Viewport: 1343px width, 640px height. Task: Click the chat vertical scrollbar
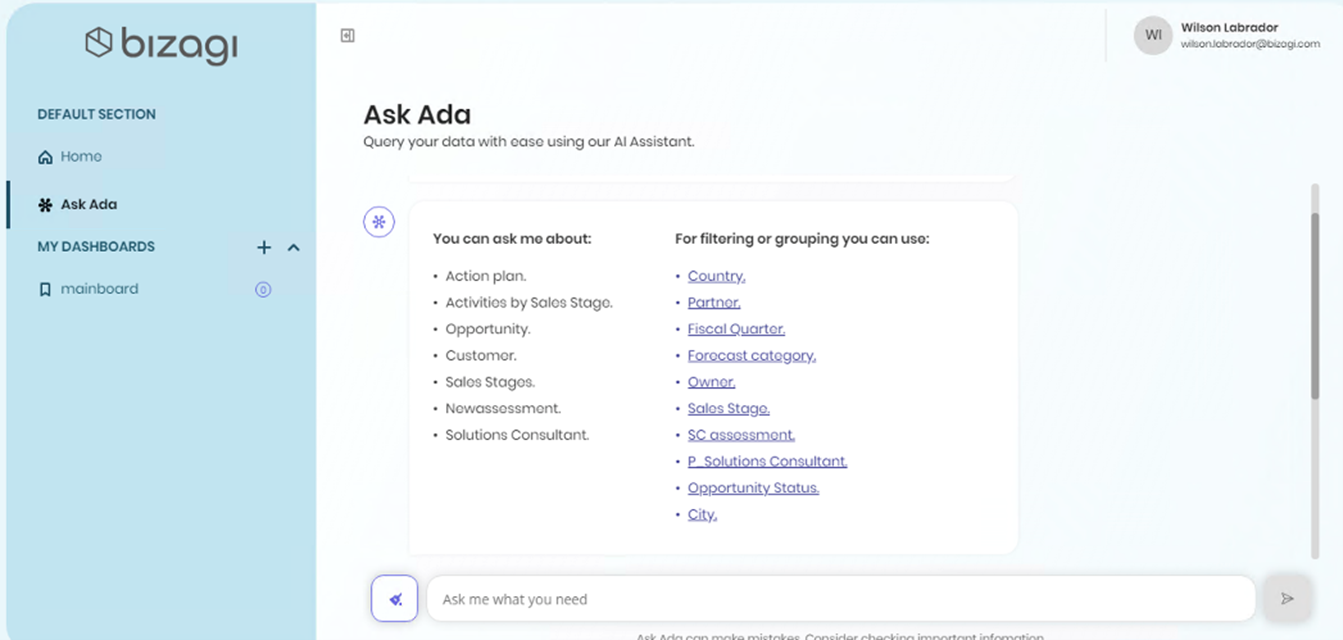pyautogui.click(x=1315, y=305)
